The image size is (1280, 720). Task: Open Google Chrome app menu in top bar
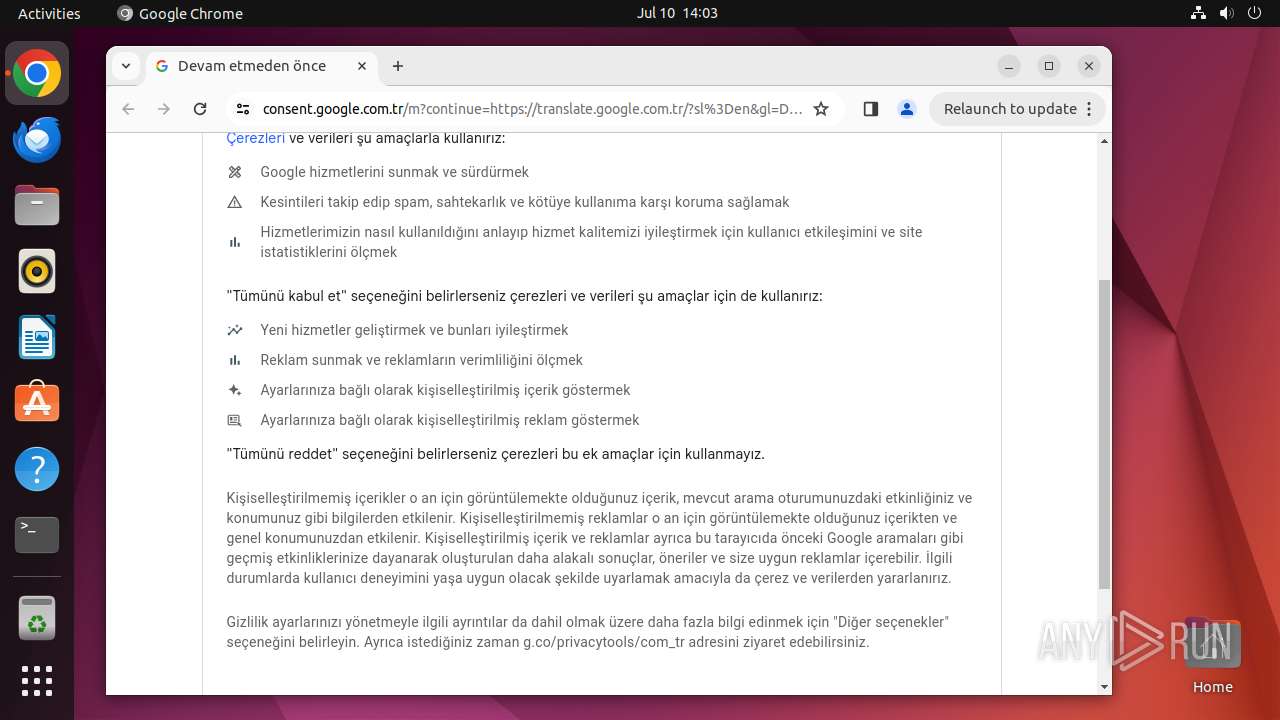click(x=180, y=13)
